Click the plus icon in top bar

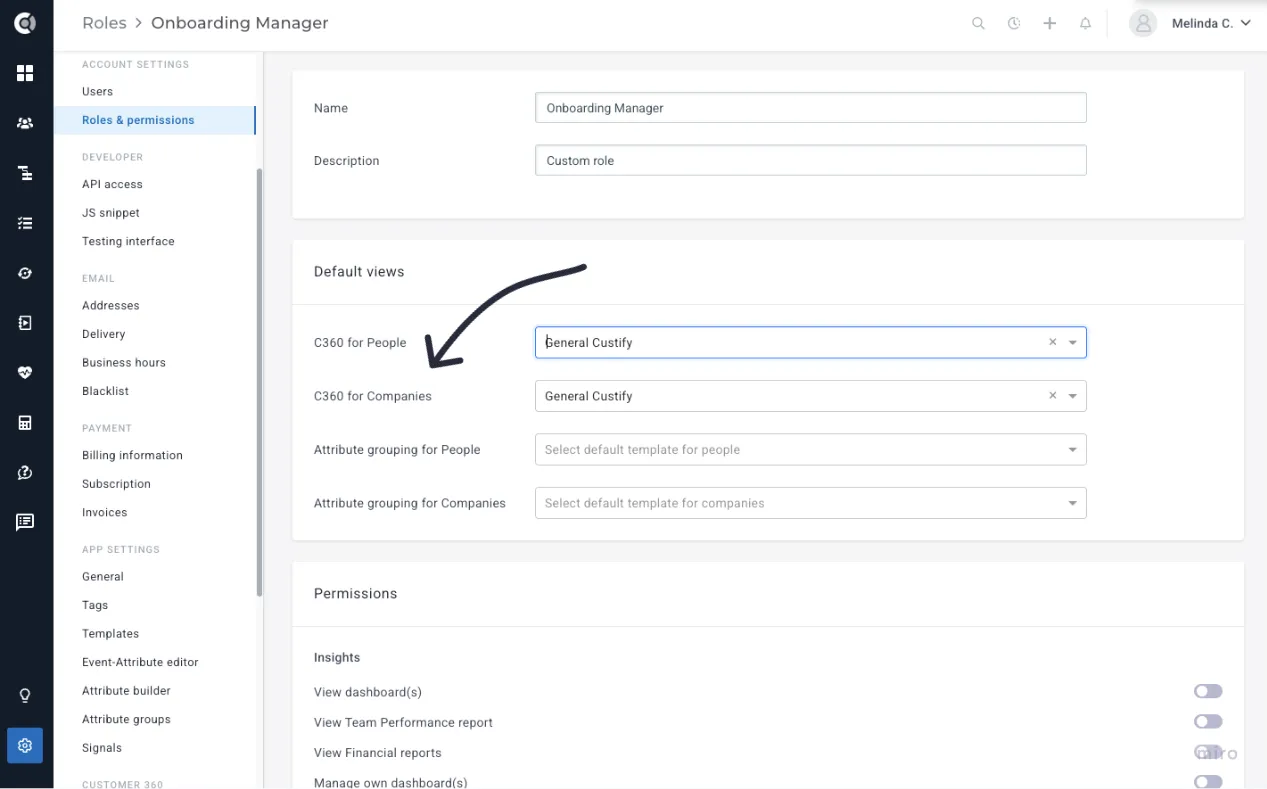point(1050,23)
